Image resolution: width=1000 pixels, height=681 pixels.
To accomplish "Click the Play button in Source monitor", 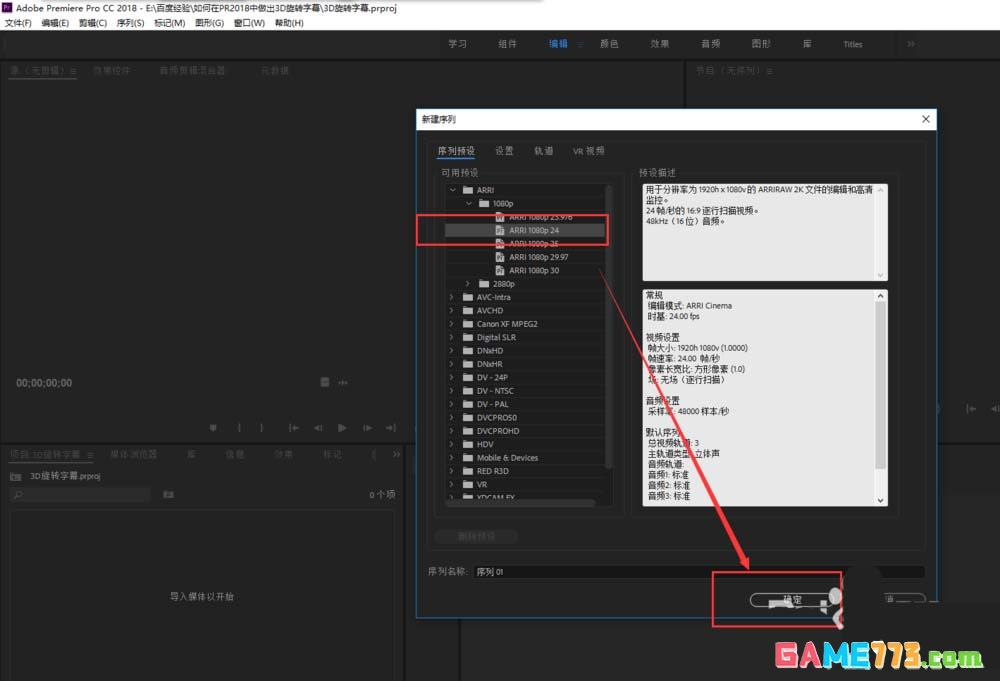I will [342, 428].
